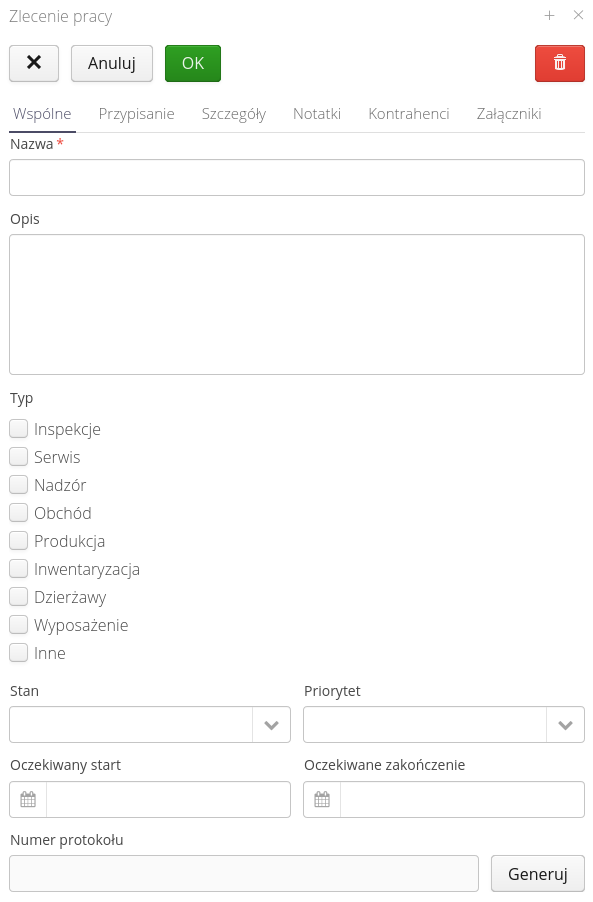The height and width of the screenshot is (902, 593).
Task: Open the Załączniki tab
Action: [x=509, y=114]
